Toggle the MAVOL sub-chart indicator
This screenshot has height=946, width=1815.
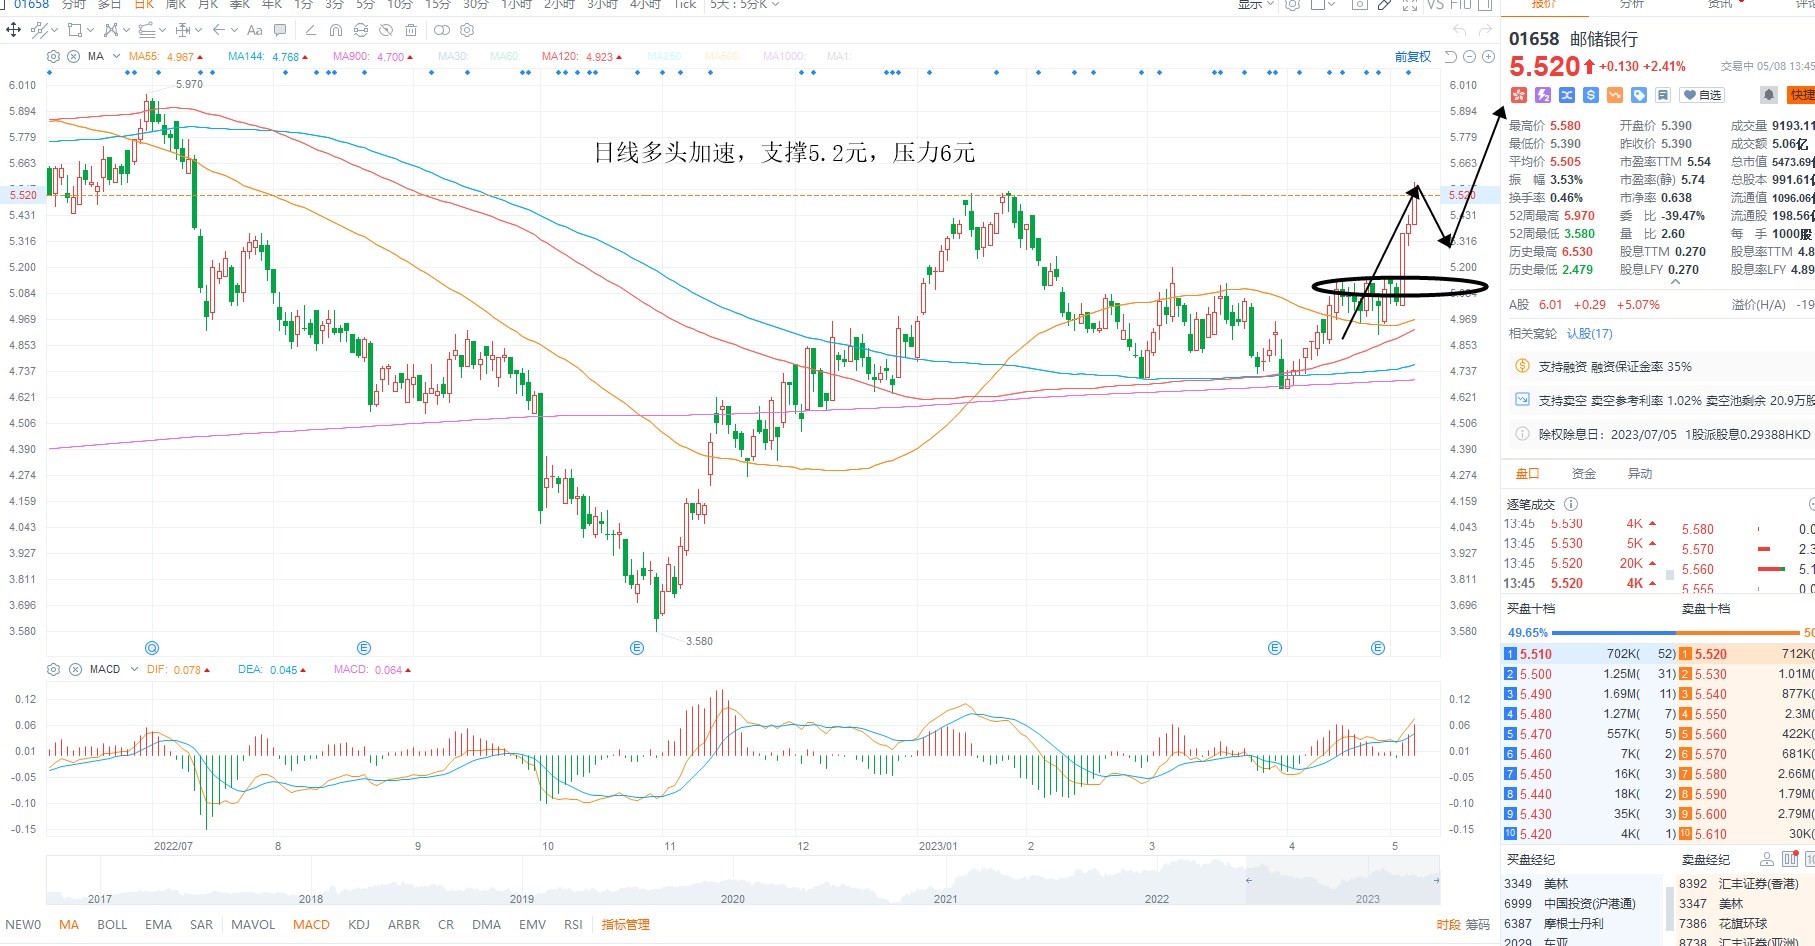[253, 924]
